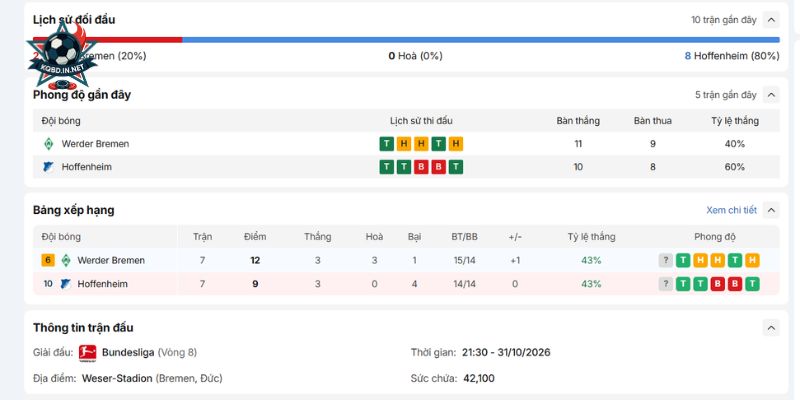Click Werder Bremen logo in recent form table
The height and width of the screenshot is (400, 800).
tap(48, 144)
